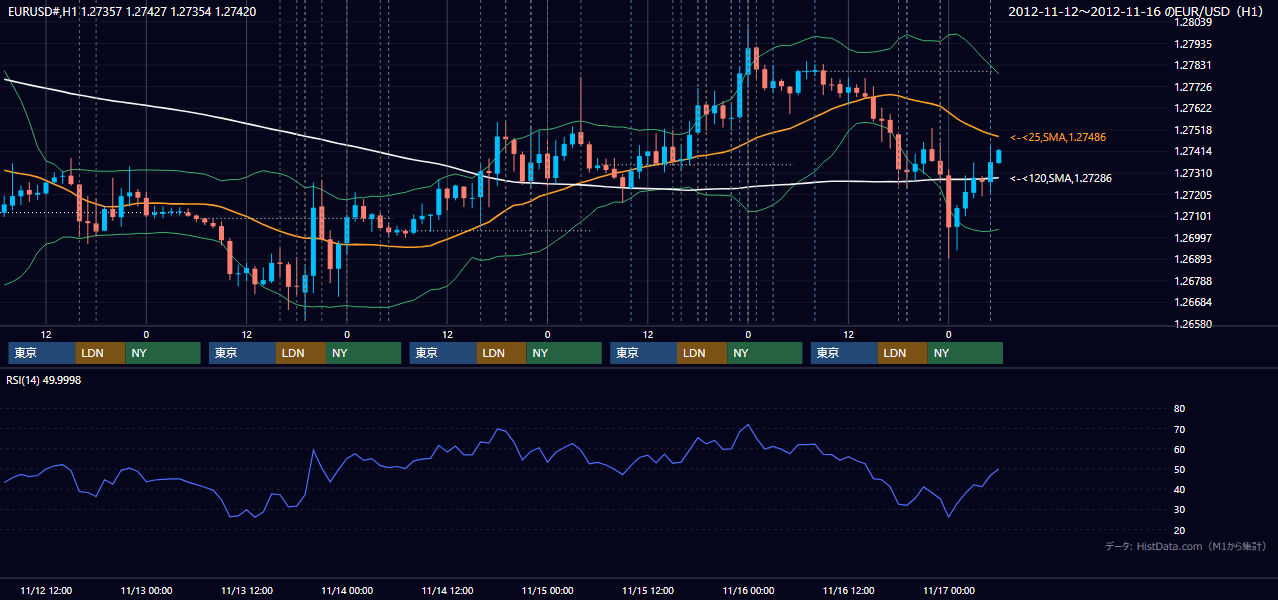Viewport: 1278px width, 600px height.
Task: Click the RSI(14) 49.9998 indicator label
Action: [x=44, y=380]
